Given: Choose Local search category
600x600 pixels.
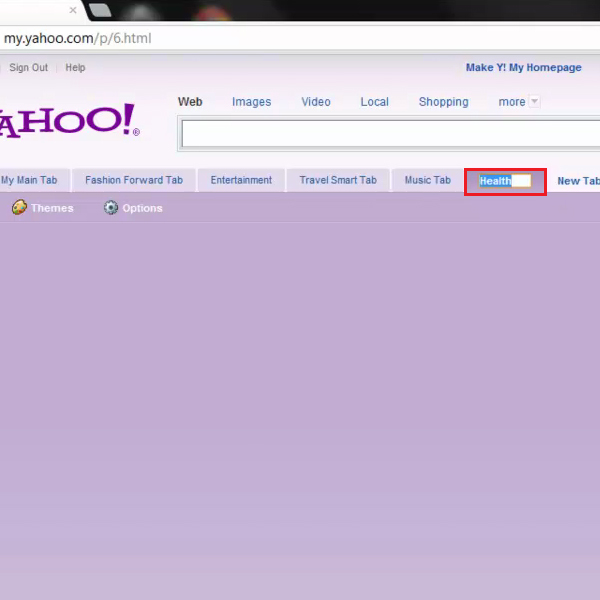Looking at the screenshot, I should point(375,102).
